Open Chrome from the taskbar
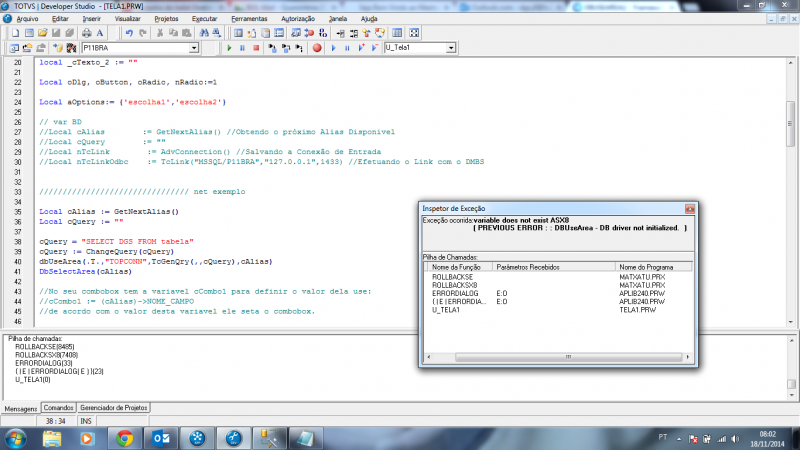This screenshot has height=450, width=800. click(124, 438)
